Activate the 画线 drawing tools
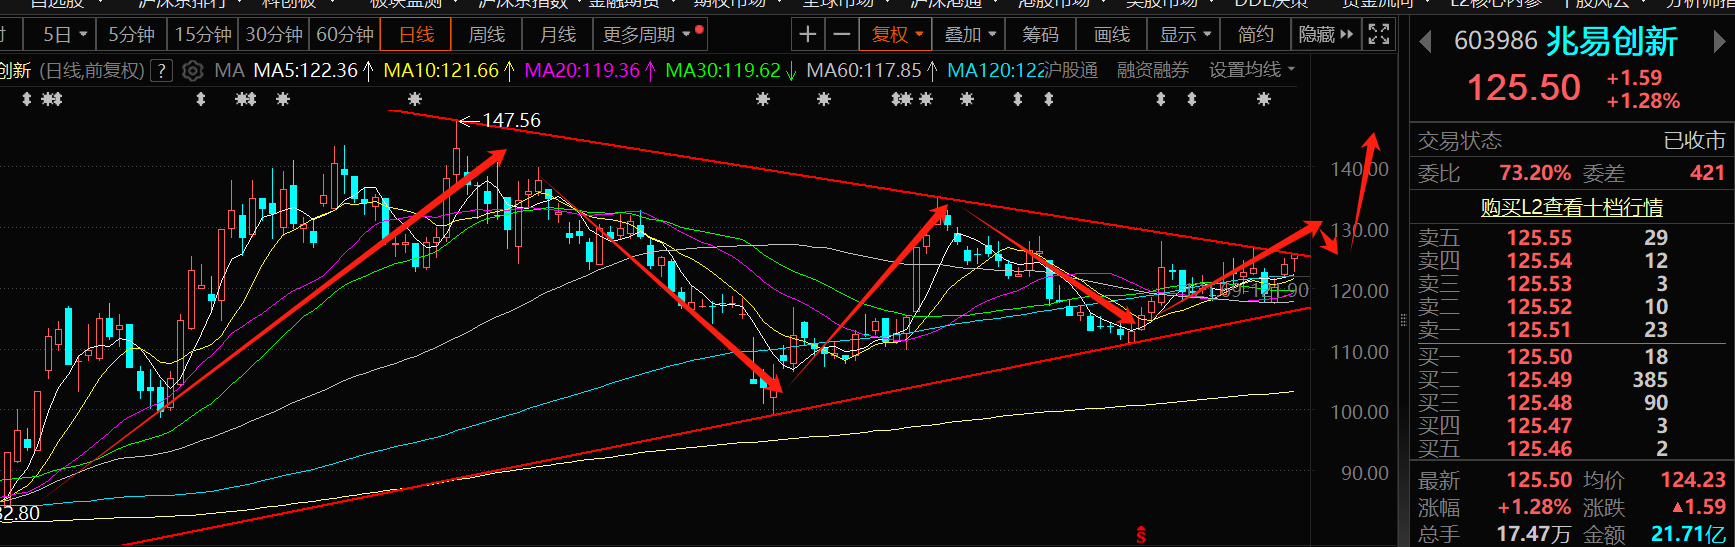This screenshot has width=1735, height=547. [x=1111, y=35]
